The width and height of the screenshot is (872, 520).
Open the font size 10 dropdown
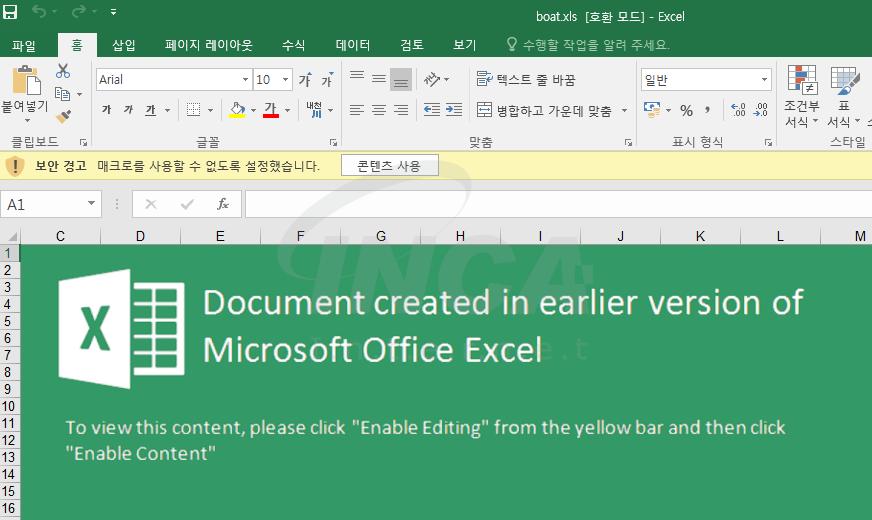click(285, 80)
